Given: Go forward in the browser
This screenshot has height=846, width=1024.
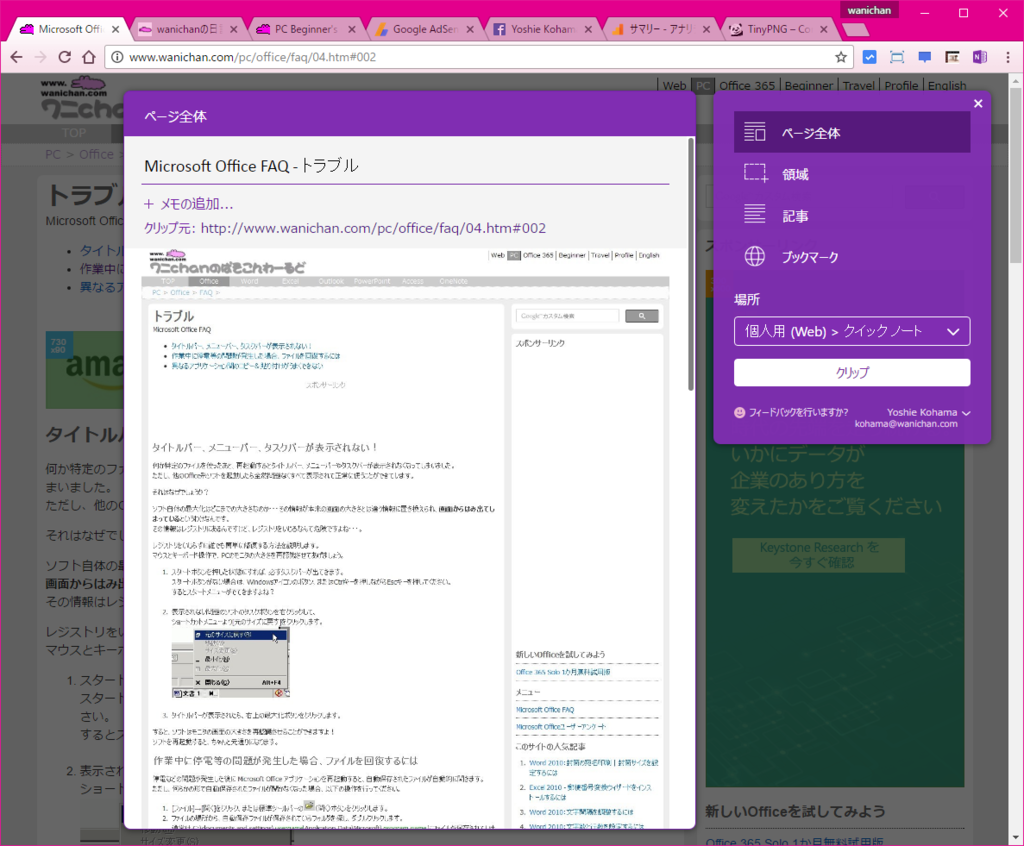Looking at the screenshot, I should click(x=40, y=57).
